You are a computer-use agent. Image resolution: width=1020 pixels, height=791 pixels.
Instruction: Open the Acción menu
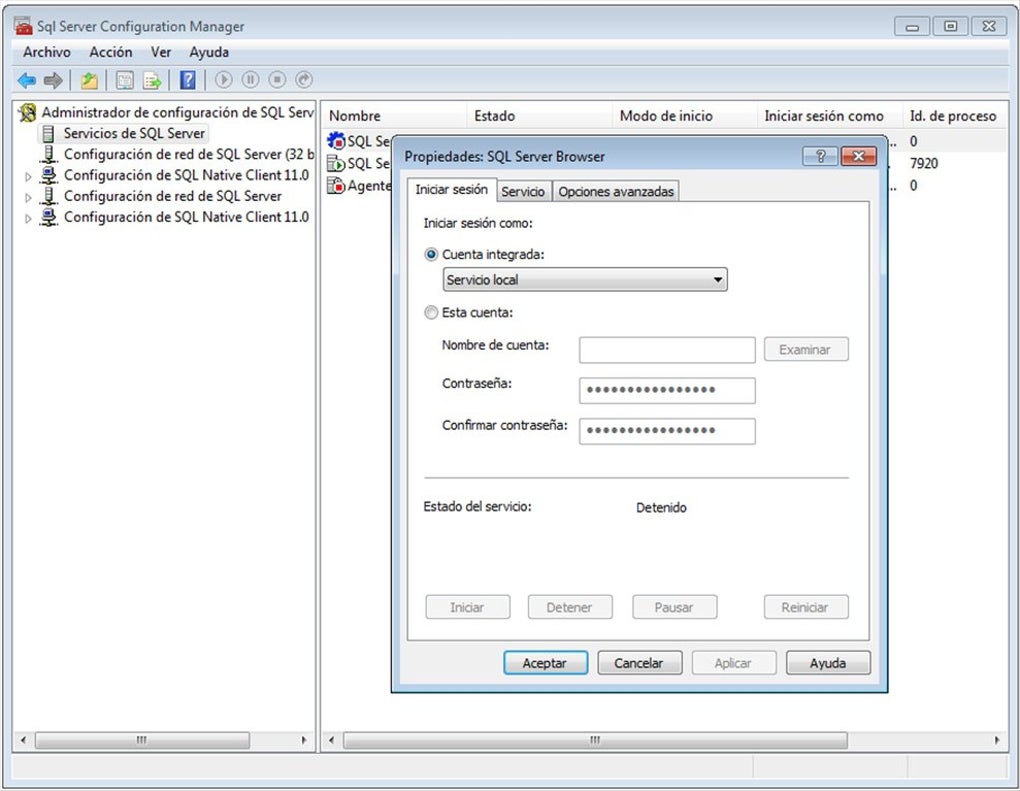pos(111,52)
